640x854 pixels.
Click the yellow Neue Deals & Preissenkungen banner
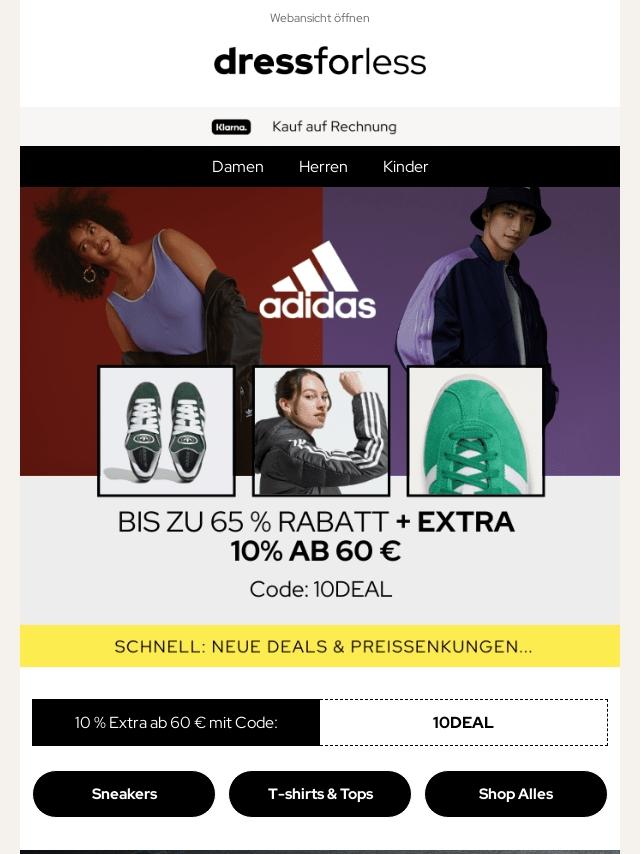point(320,646)
